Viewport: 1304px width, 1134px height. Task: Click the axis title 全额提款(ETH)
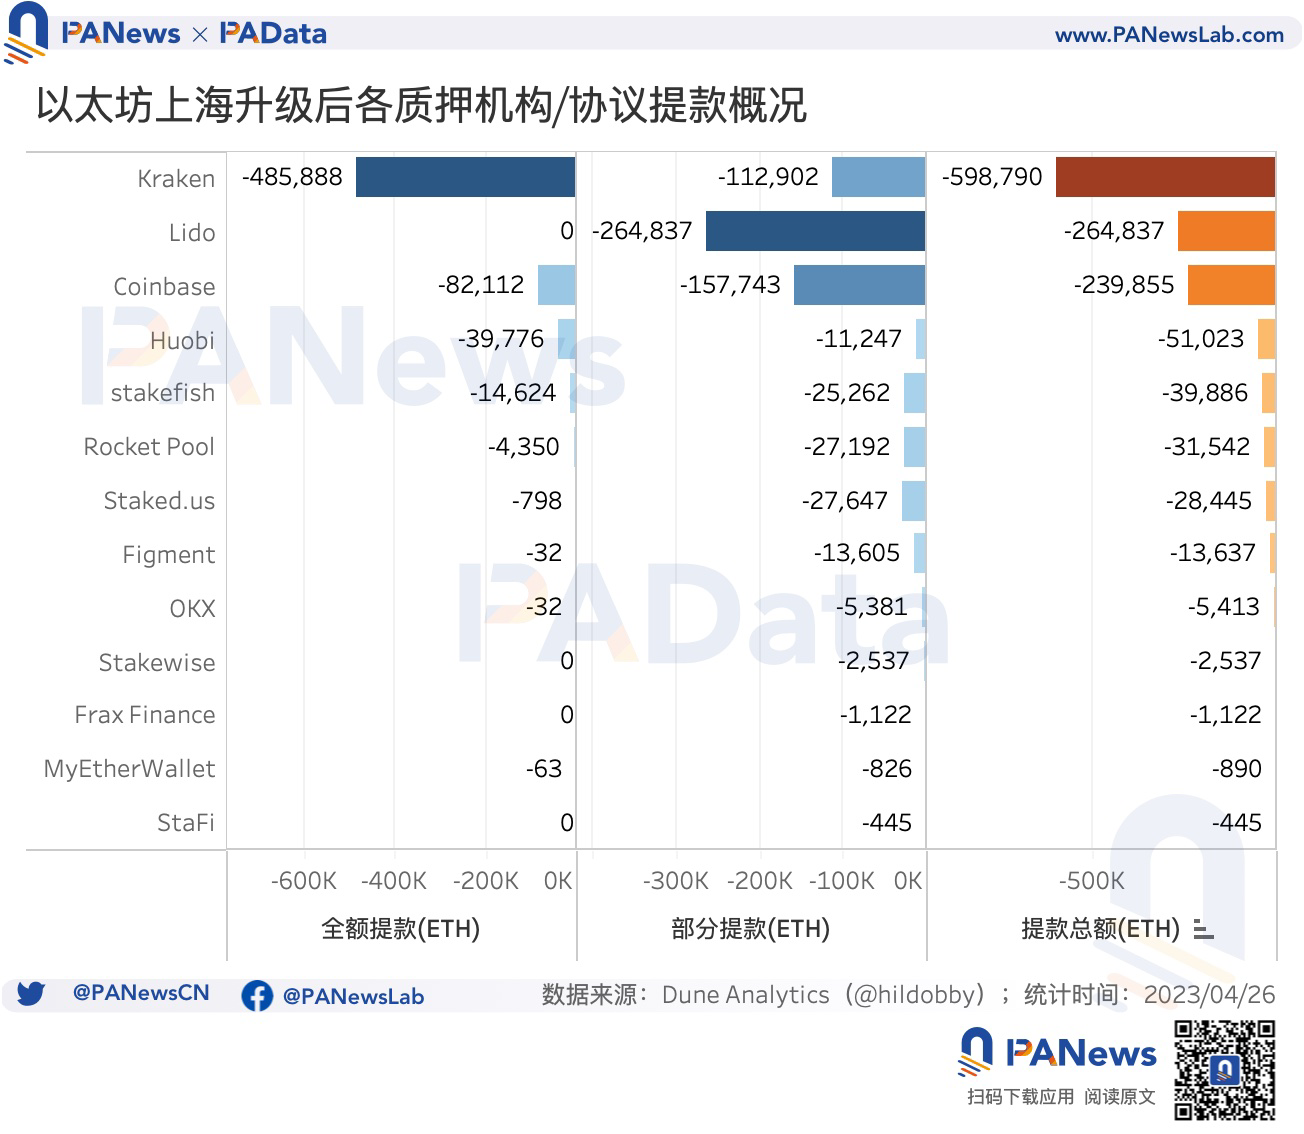401,929
